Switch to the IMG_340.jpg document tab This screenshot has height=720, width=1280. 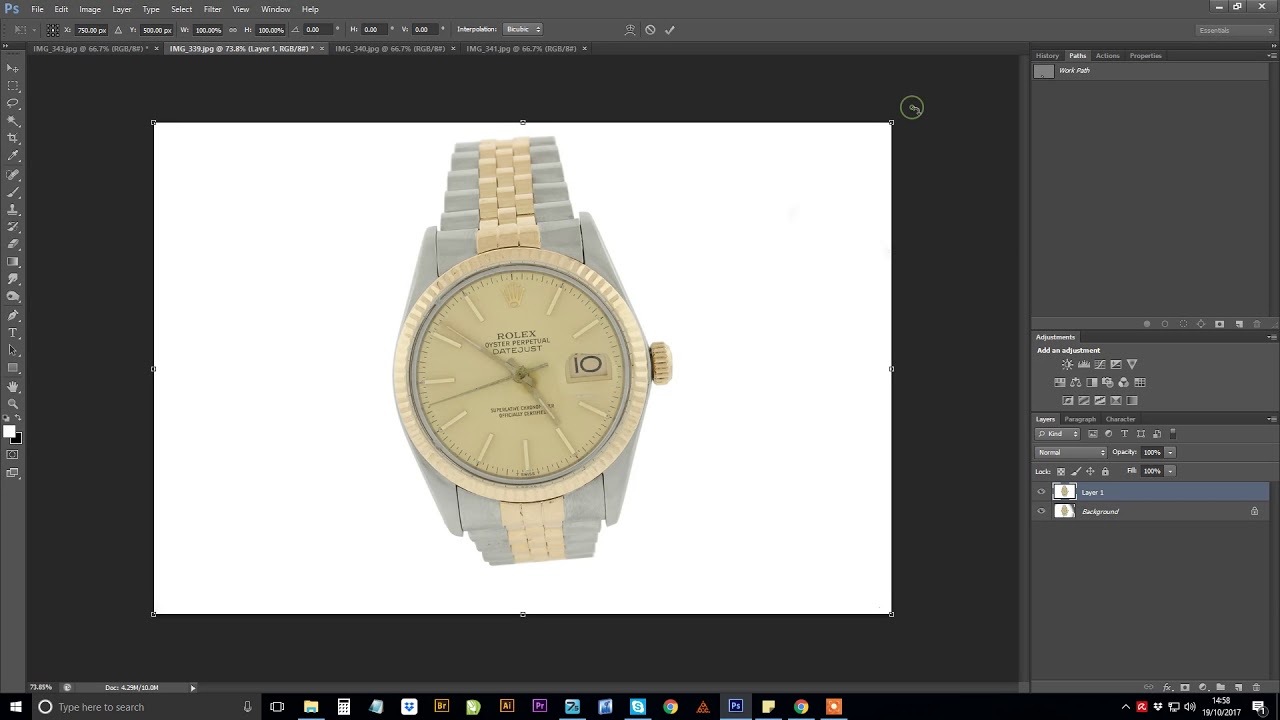[390, 48]
